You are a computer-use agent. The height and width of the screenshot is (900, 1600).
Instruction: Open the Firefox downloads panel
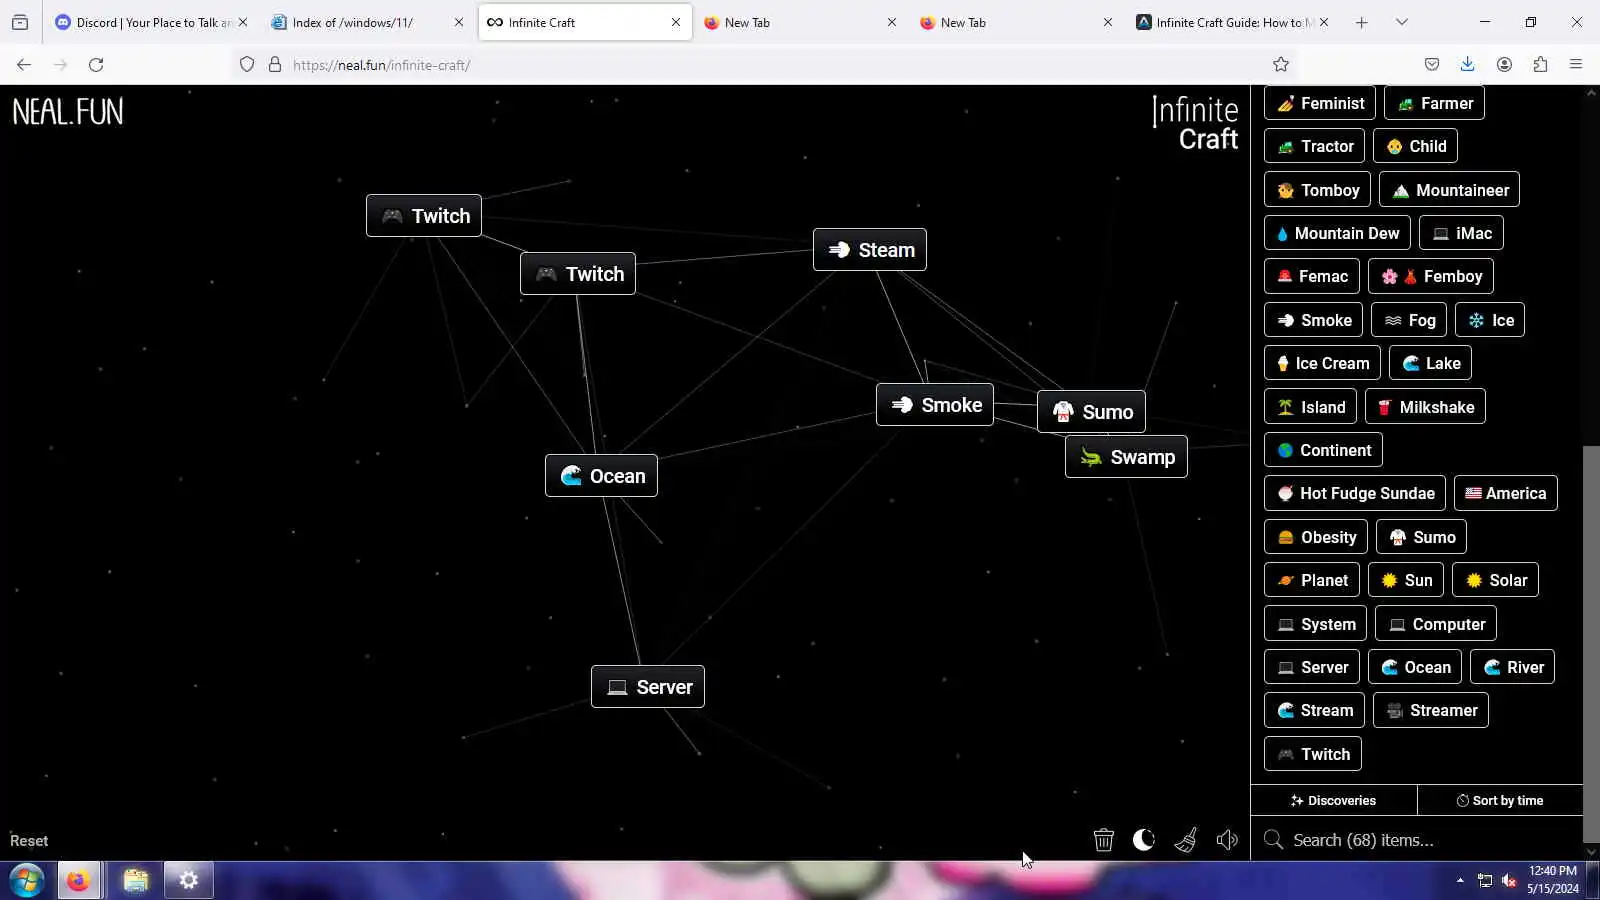(1467, 65)
